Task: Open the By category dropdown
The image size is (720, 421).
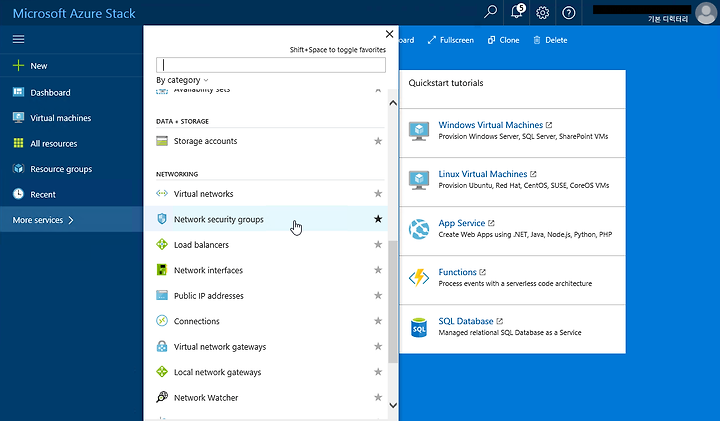Action: tap(182, 80)
